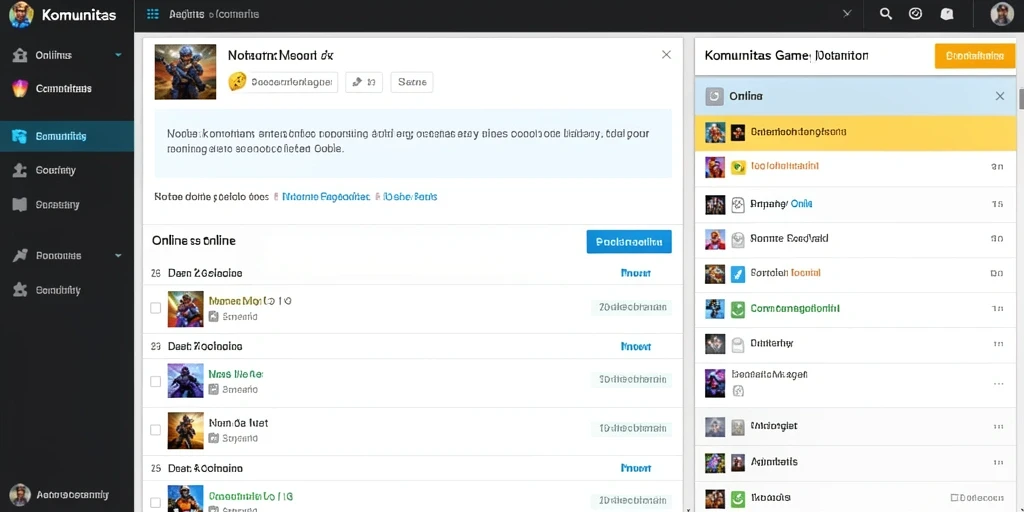Click the user avatar in the top-right corner
1024x512 pixels.
(x=1002, y=14)
